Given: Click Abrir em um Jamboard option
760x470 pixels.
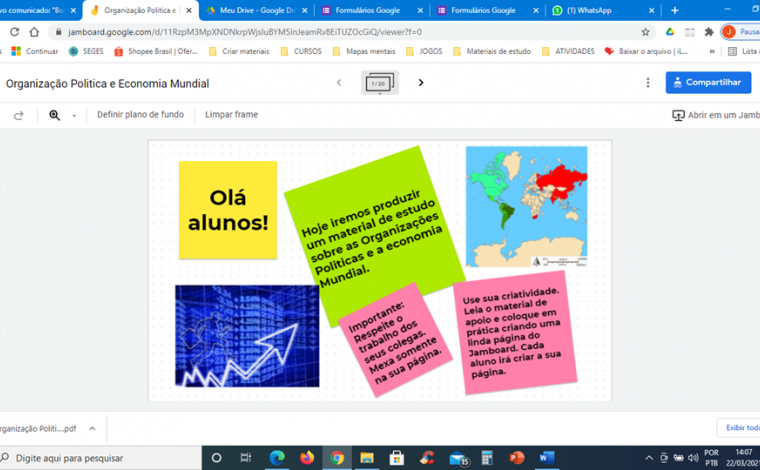Looking at the screenshot, I should click(x=715, y=115).
